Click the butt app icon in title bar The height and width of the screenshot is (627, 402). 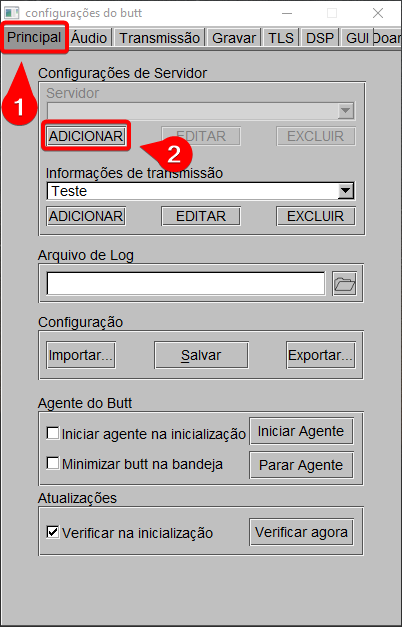pyautogui.click(x=12, y=13)
